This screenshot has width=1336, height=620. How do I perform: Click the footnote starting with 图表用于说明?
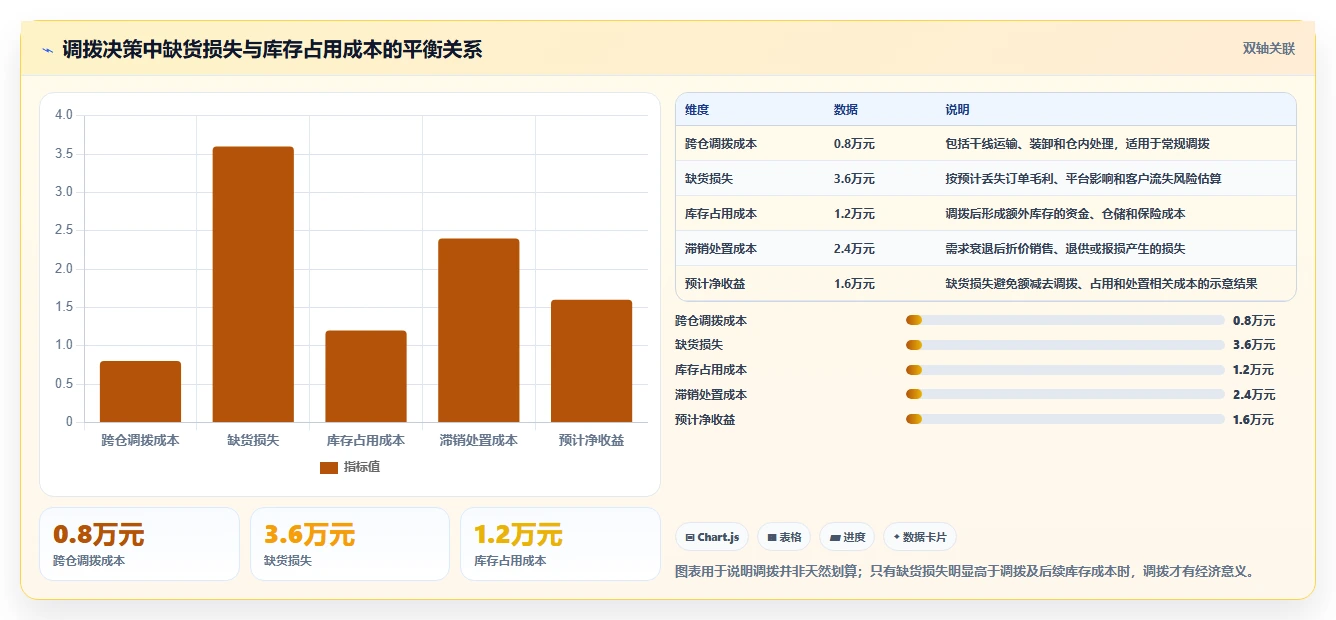[966, 572]
